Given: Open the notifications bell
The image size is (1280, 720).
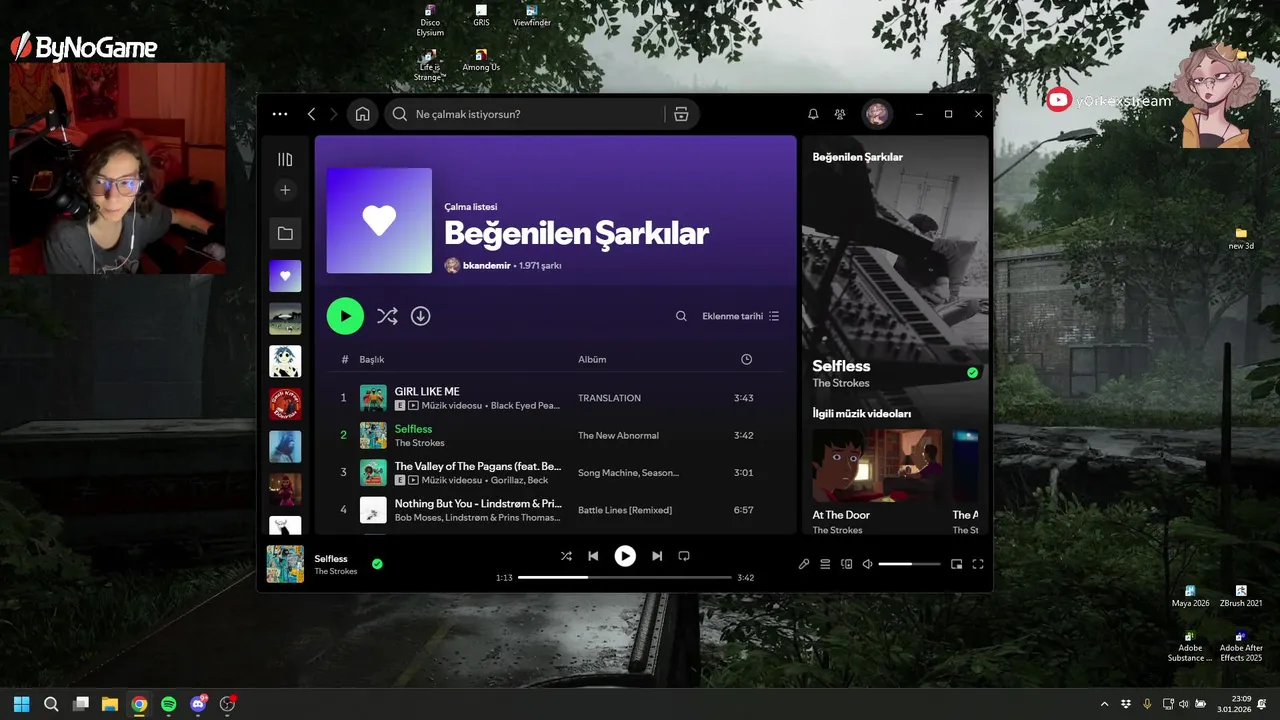Looking at the screenshot, I should [813, 114].
